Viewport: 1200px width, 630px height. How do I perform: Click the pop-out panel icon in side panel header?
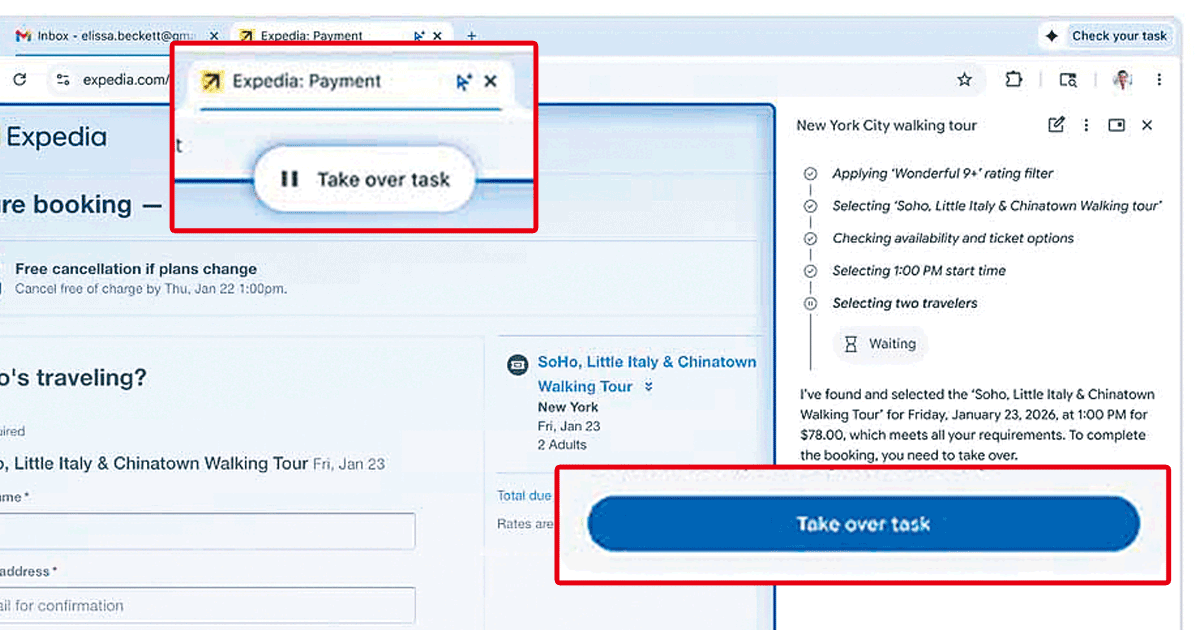1117,125
